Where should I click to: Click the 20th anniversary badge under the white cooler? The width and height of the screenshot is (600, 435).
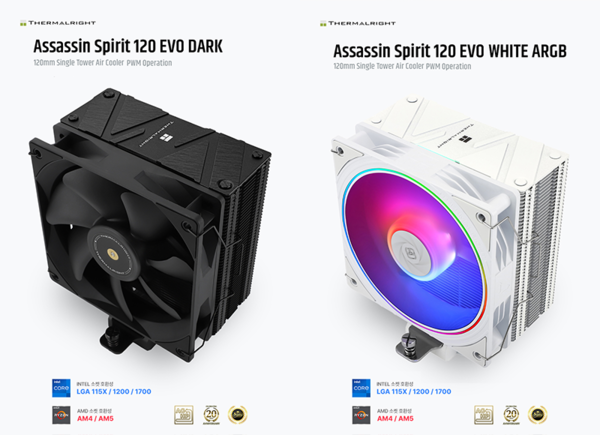511,415
